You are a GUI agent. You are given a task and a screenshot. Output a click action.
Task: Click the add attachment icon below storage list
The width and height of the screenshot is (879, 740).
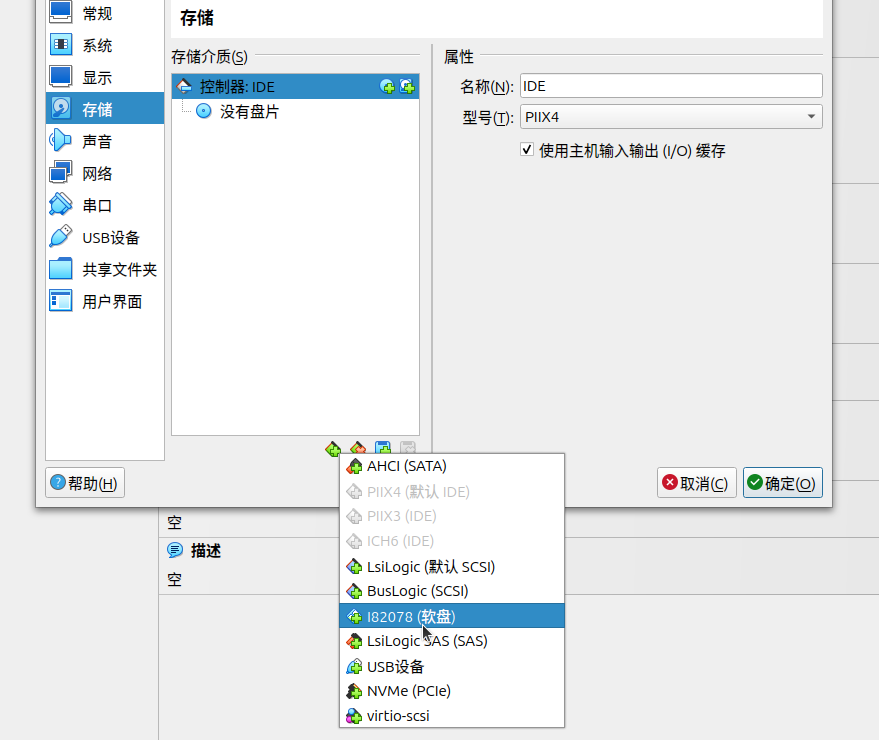click(x=382, y=449)
